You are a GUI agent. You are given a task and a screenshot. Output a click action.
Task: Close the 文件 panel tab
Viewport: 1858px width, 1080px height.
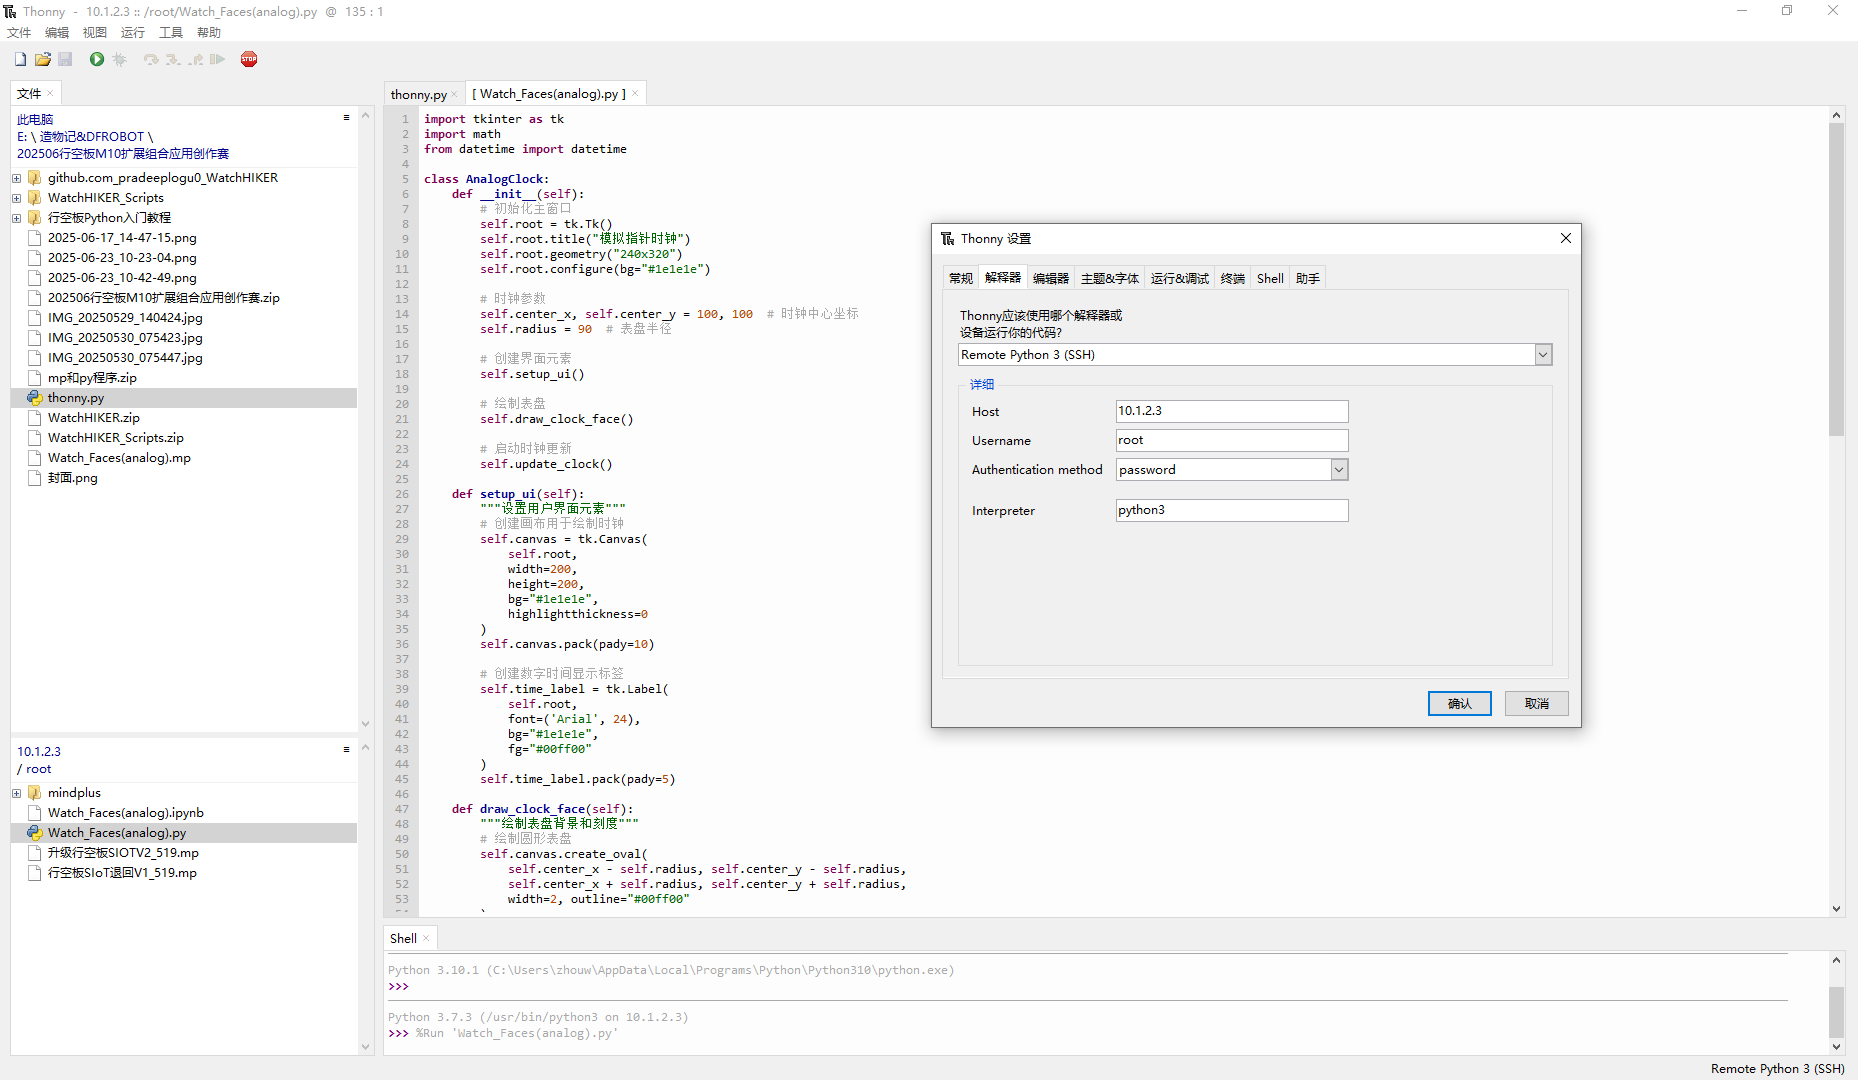click(x=50, y=94)
